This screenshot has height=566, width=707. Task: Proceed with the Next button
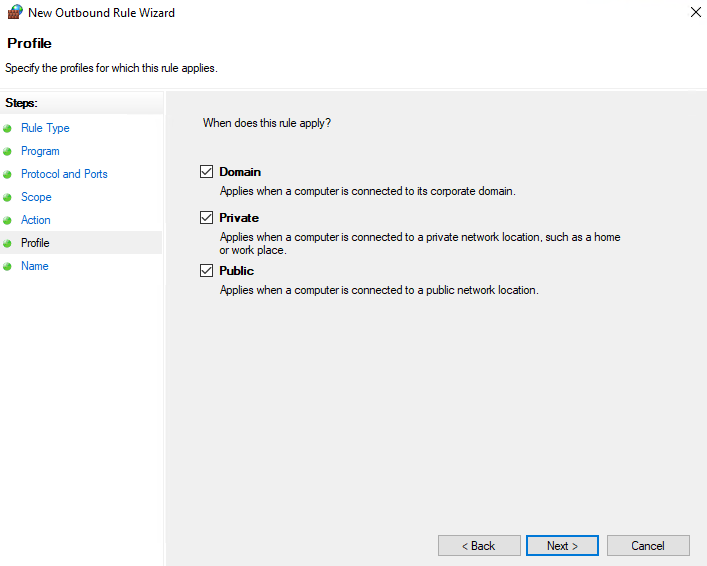pos(562,546)
